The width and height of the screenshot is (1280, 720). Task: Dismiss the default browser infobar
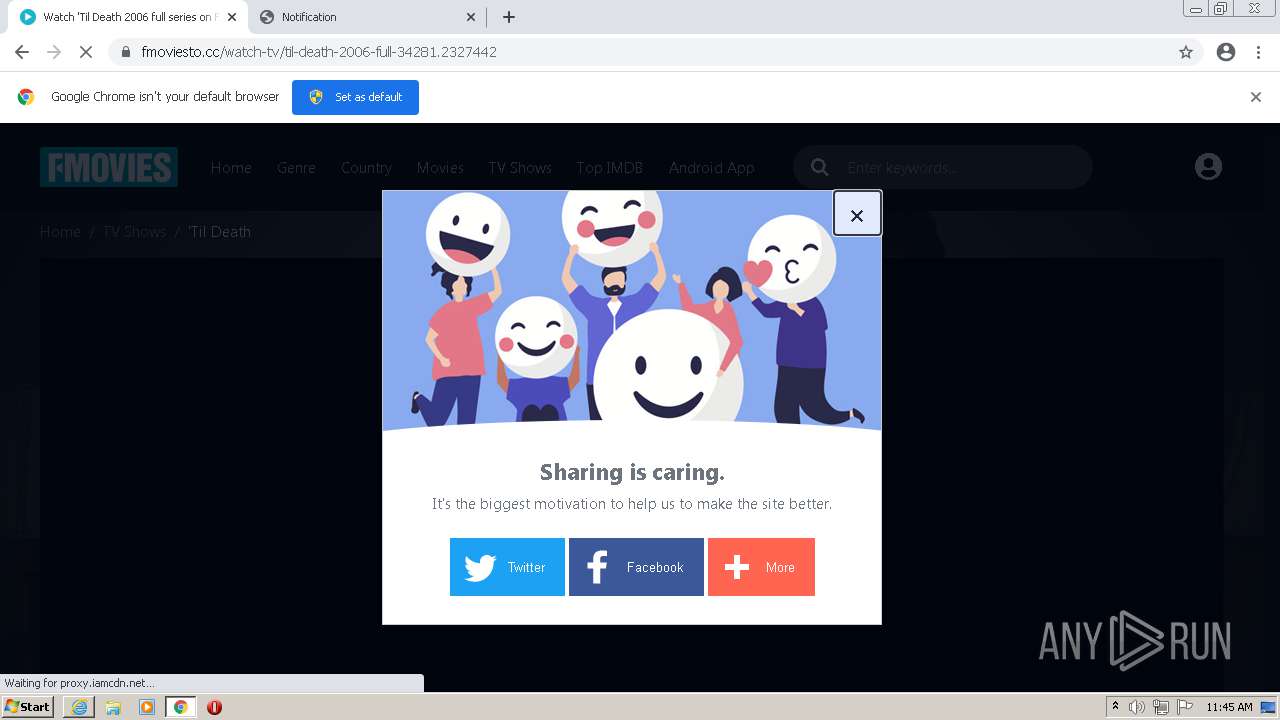1256,97
